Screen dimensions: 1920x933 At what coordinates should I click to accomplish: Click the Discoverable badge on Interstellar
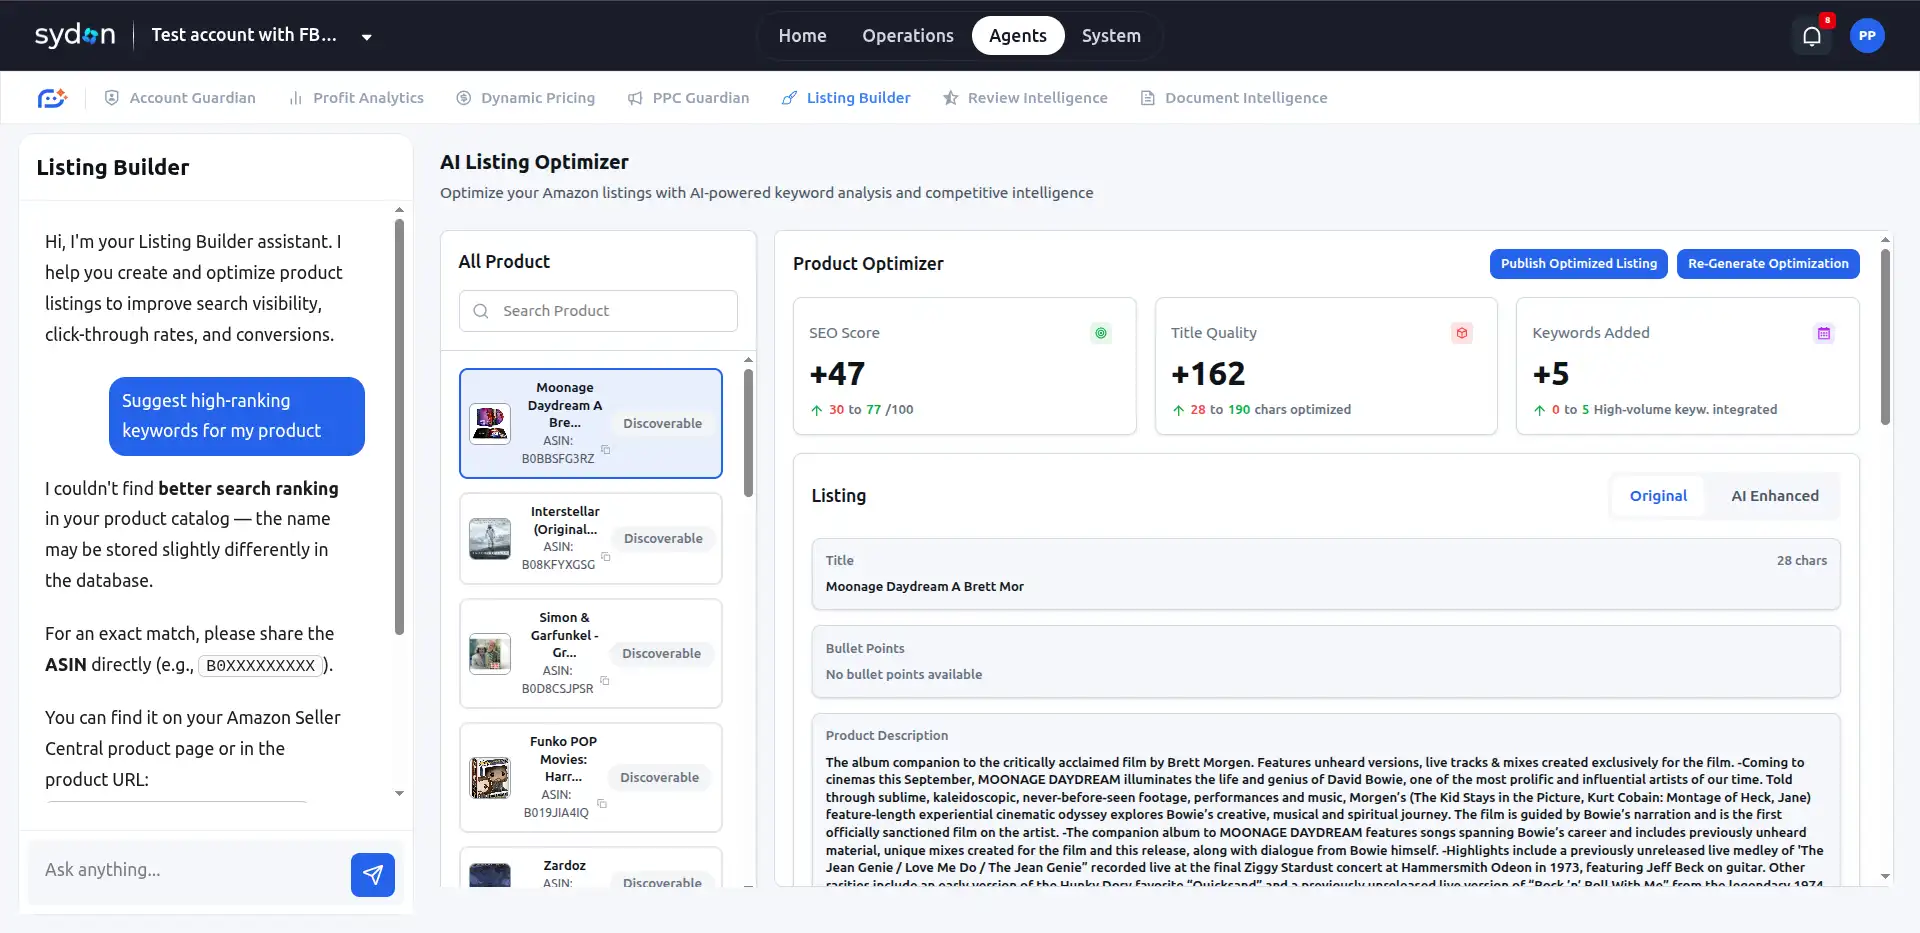[x=663, y=539]
